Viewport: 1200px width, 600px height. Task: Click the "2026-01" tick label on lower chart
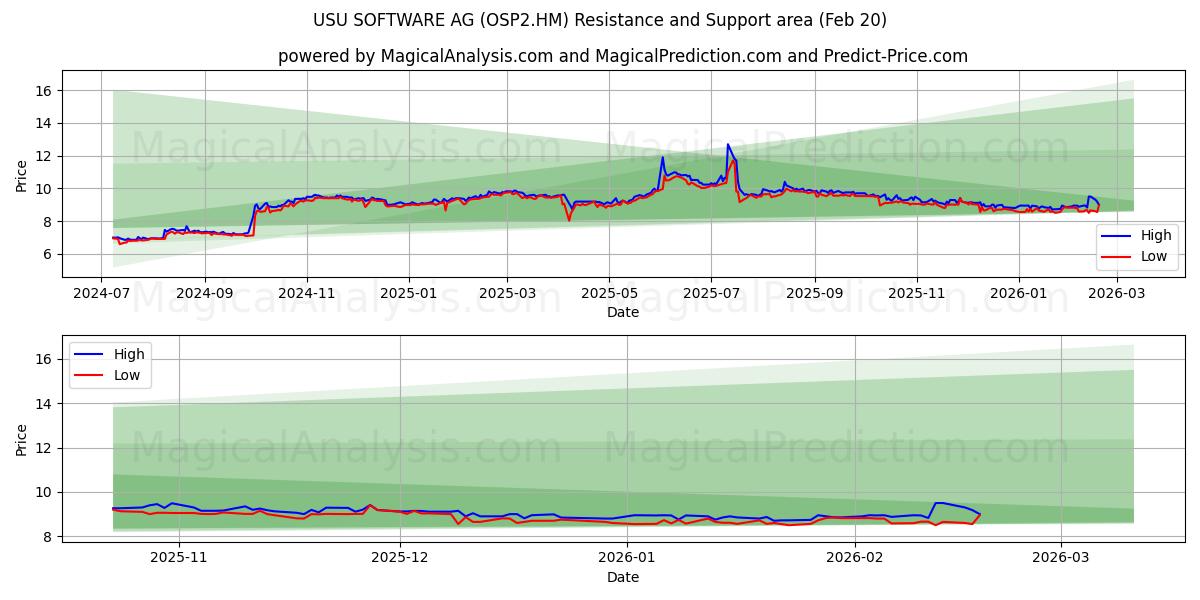(x=629, y=558)
